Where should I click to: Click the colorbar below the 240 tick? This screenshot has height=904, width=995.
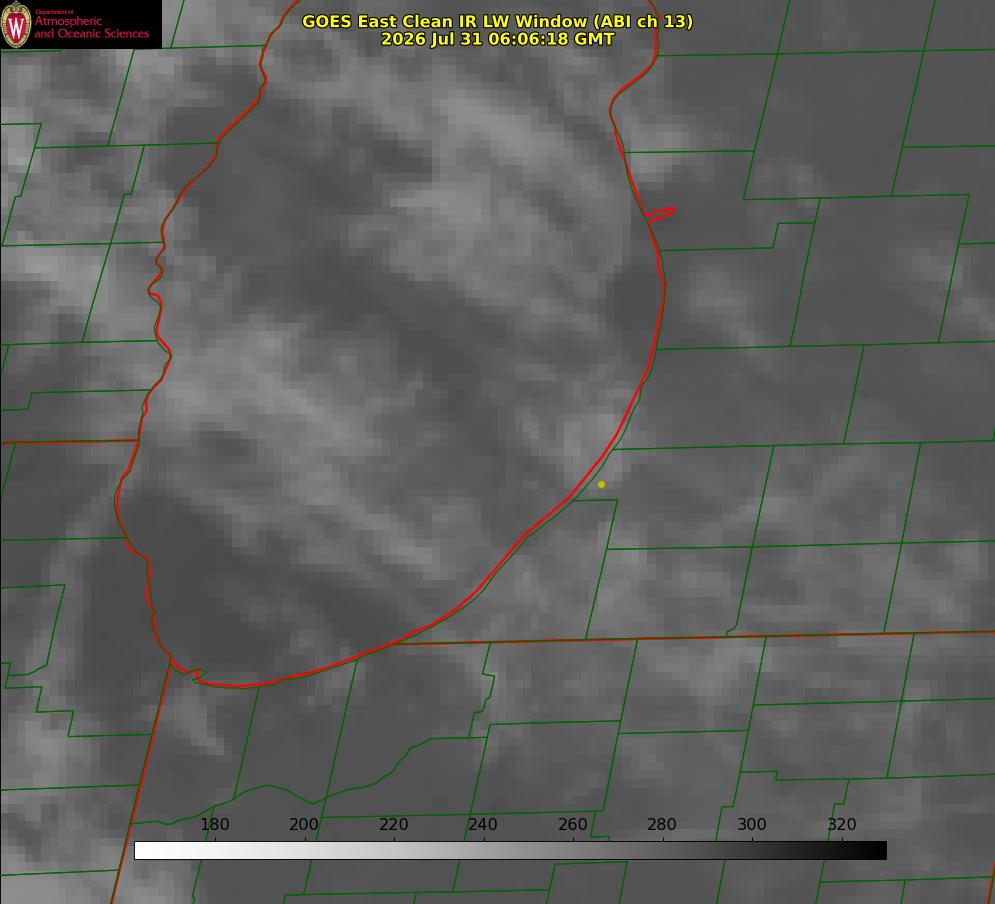[x=484, y=851]
